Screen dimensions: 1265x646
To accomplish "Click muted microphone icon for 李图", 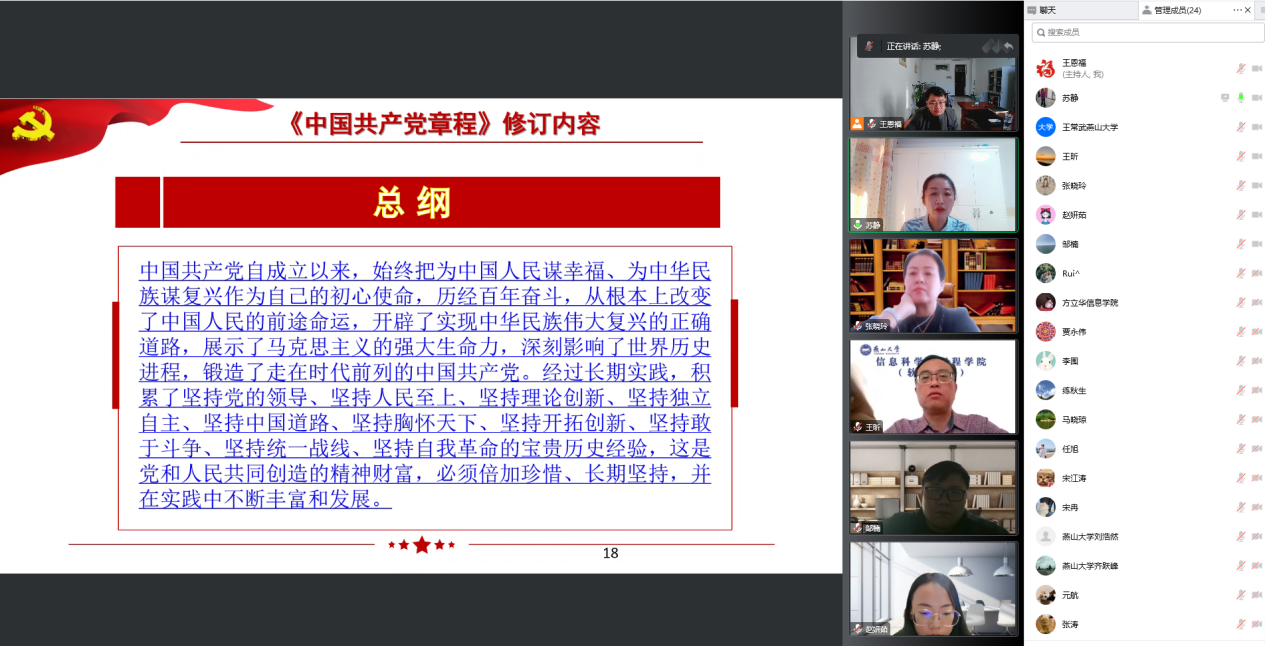I will [x=1241, y=361].
